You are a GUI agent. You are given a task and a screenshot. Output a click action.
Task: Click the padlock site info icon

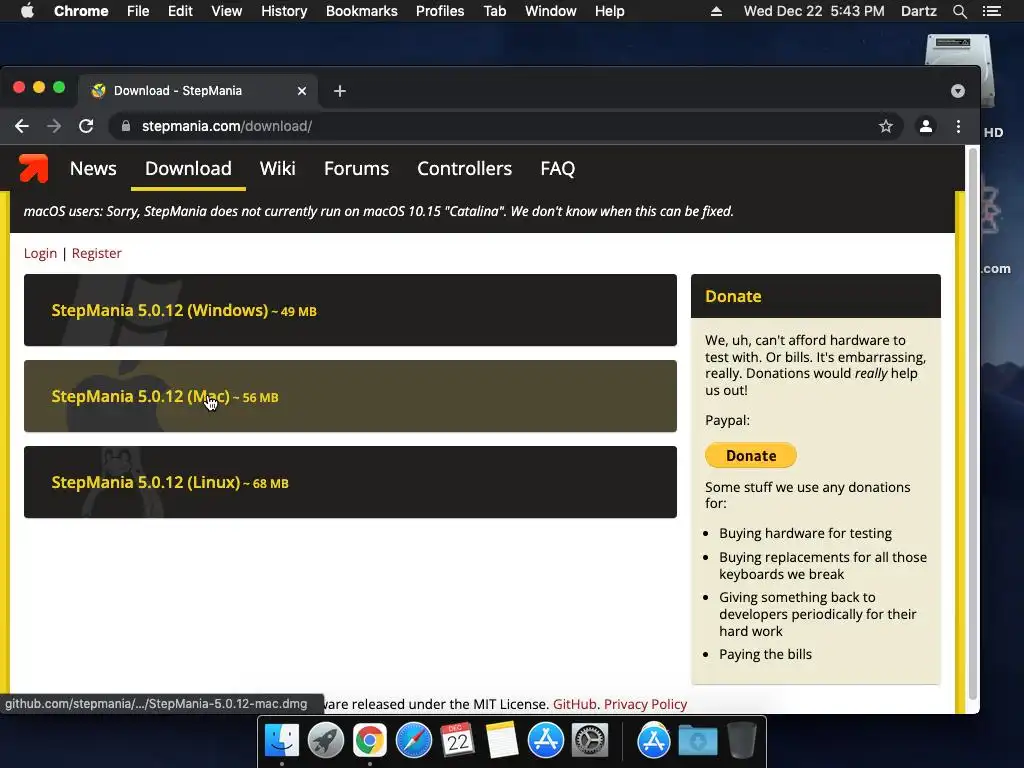[x=126, y=126]
